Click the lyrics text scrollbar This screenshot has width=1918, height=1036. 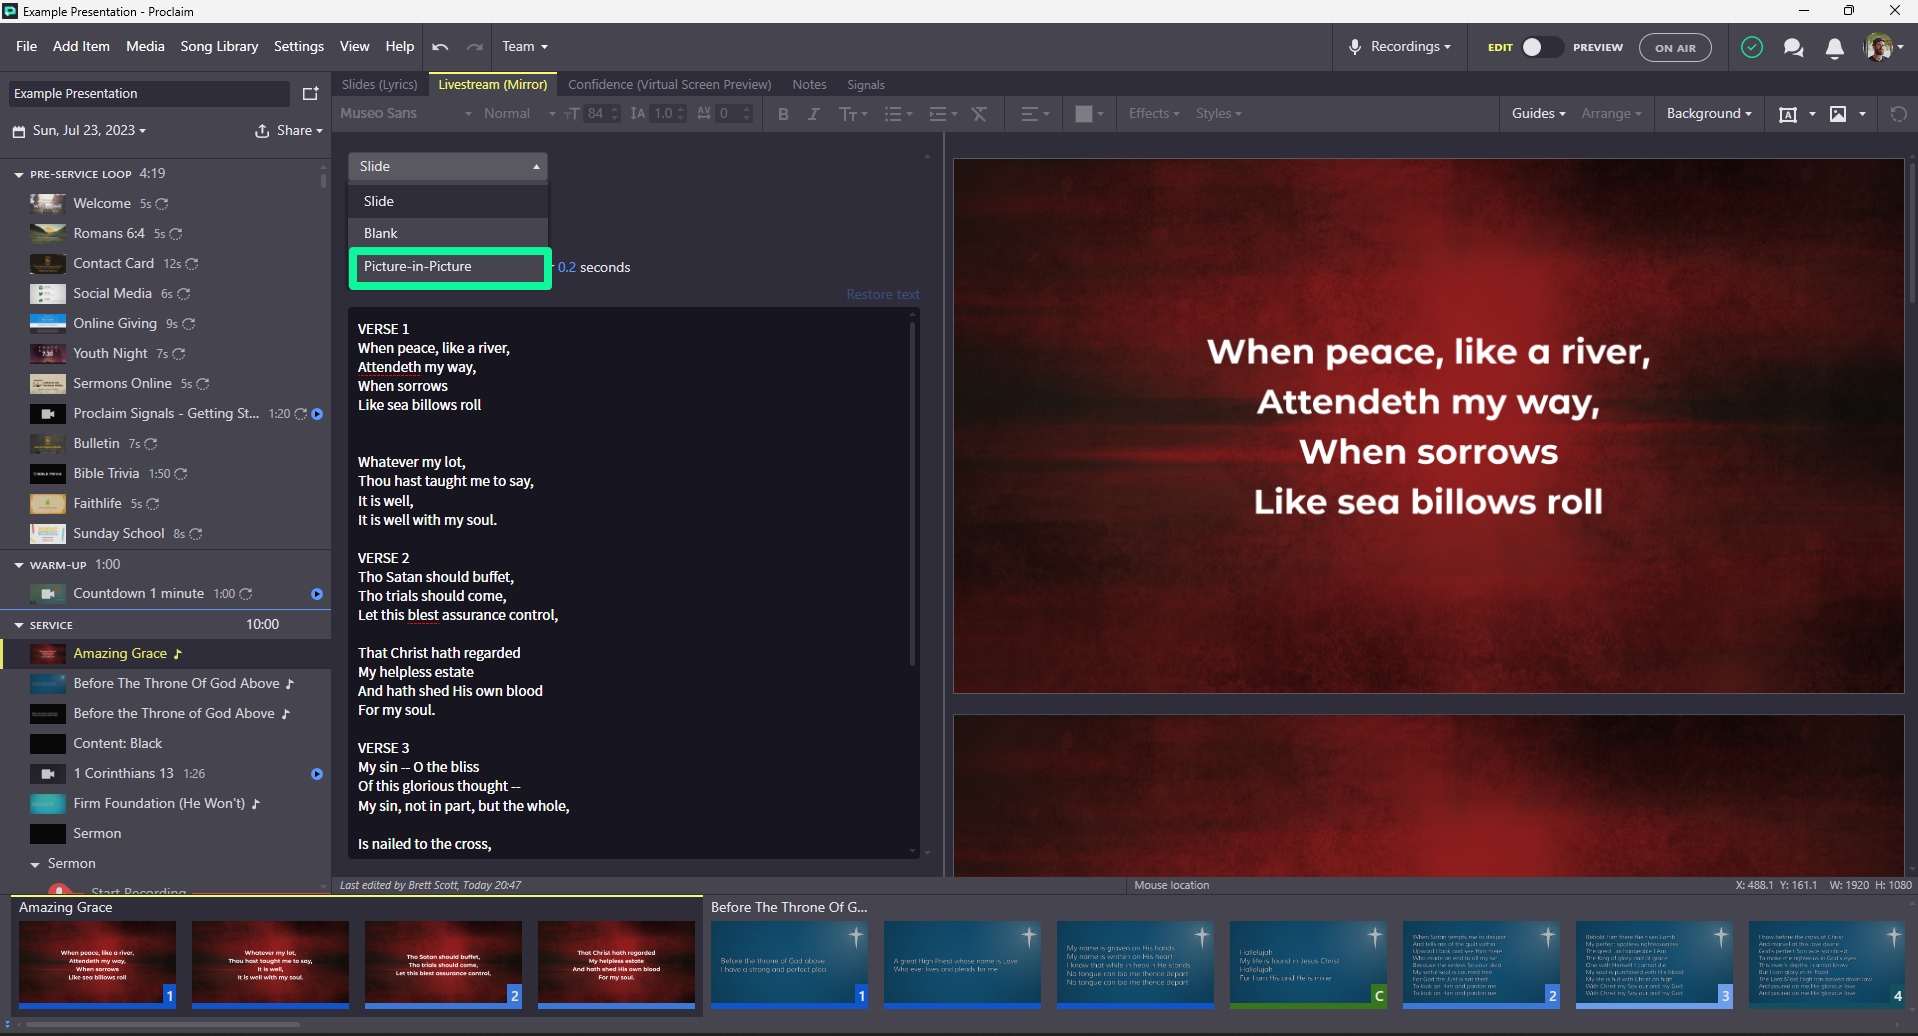coord(911,490)
